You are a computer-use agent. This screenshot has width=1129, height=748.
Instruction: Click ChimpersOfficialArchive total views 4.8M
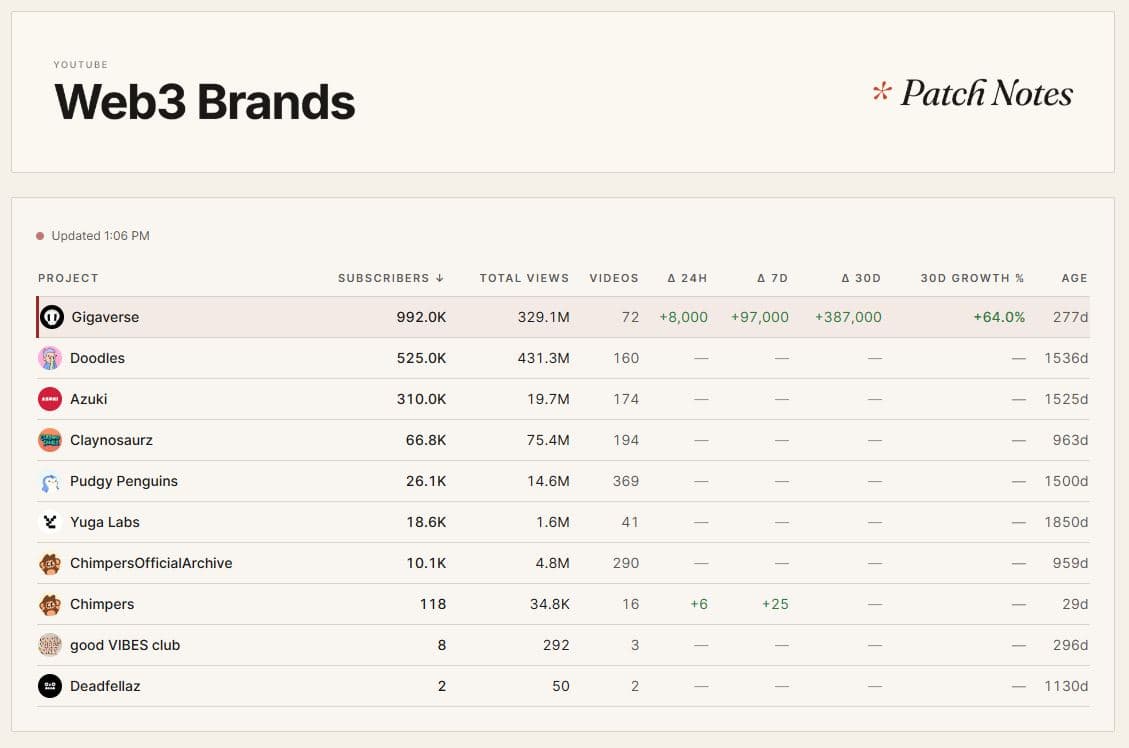553,563
